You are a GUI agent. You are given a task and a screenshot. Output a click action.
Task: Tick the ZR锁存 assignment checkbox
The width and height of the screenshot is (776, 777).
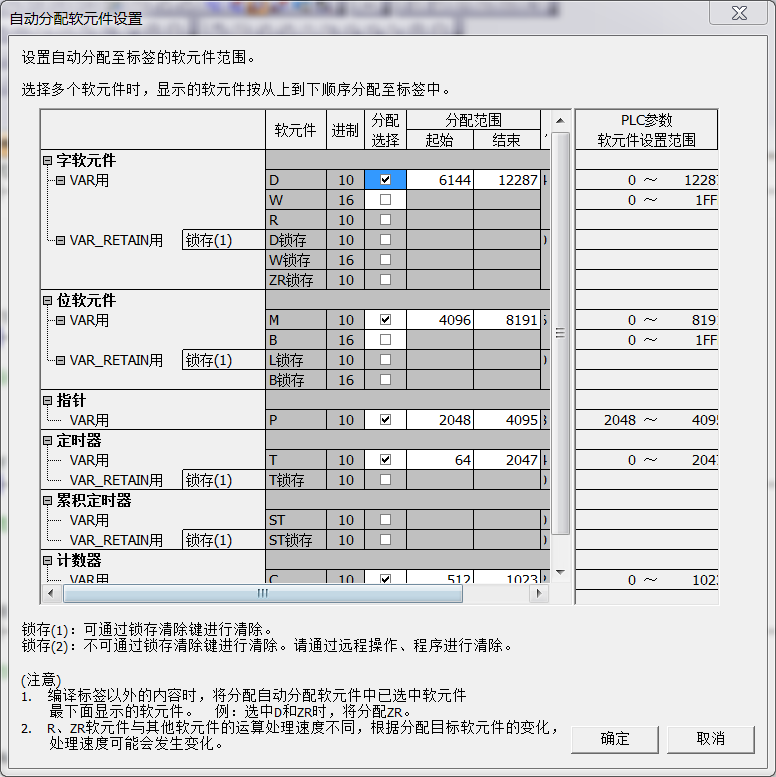[x=385, y=280]
